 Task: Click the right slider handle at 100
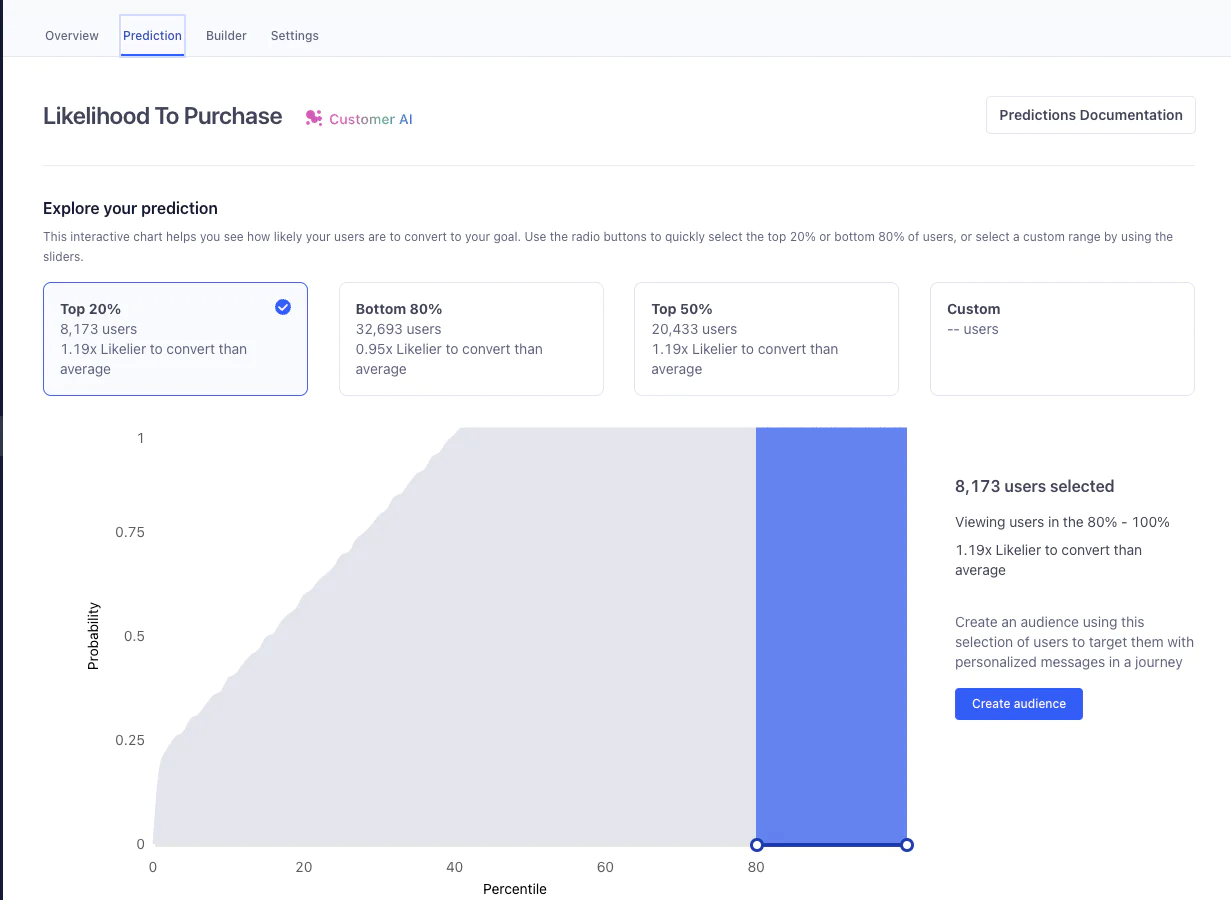tap(907, 845)
